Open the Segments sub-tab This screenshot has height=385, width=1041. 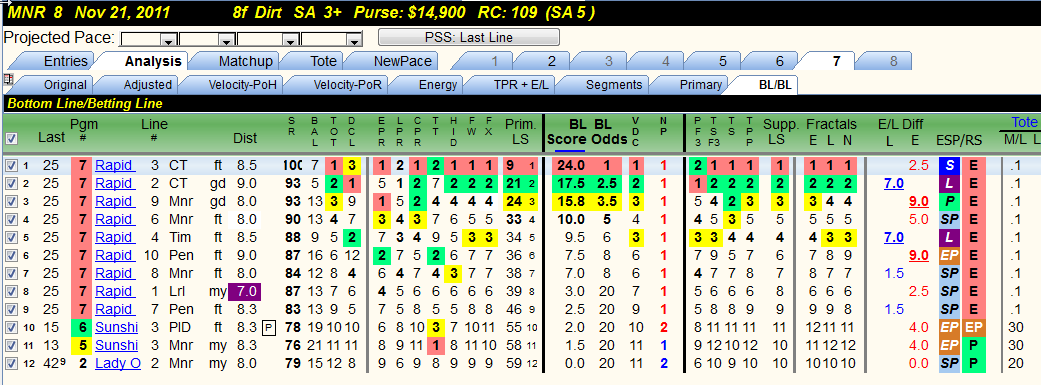pyautogui.click(x=614, y=85)
